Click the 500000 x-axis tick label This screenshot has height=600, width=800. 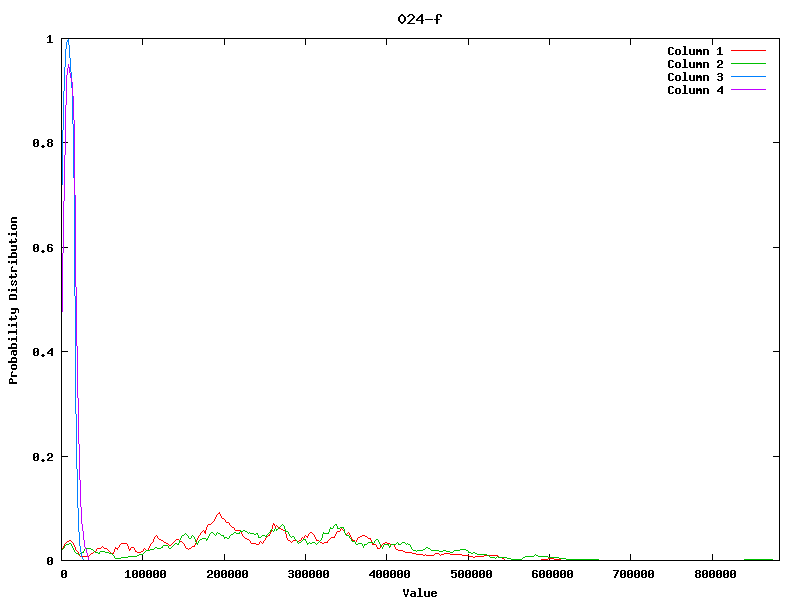(x=471, y=574)
